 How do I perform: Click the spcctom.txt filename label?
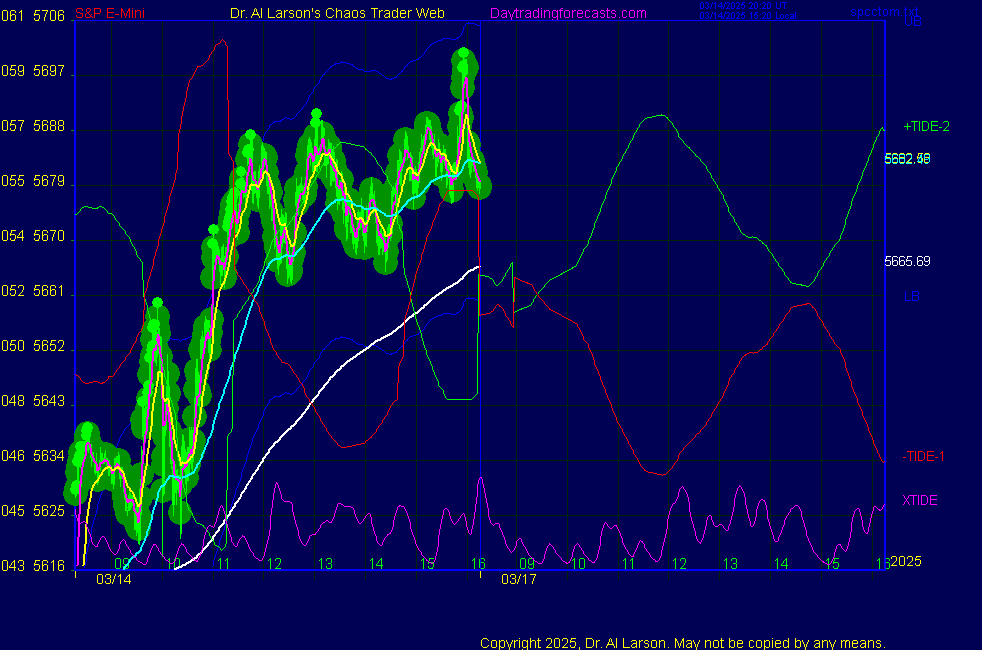tap(884, 11)
